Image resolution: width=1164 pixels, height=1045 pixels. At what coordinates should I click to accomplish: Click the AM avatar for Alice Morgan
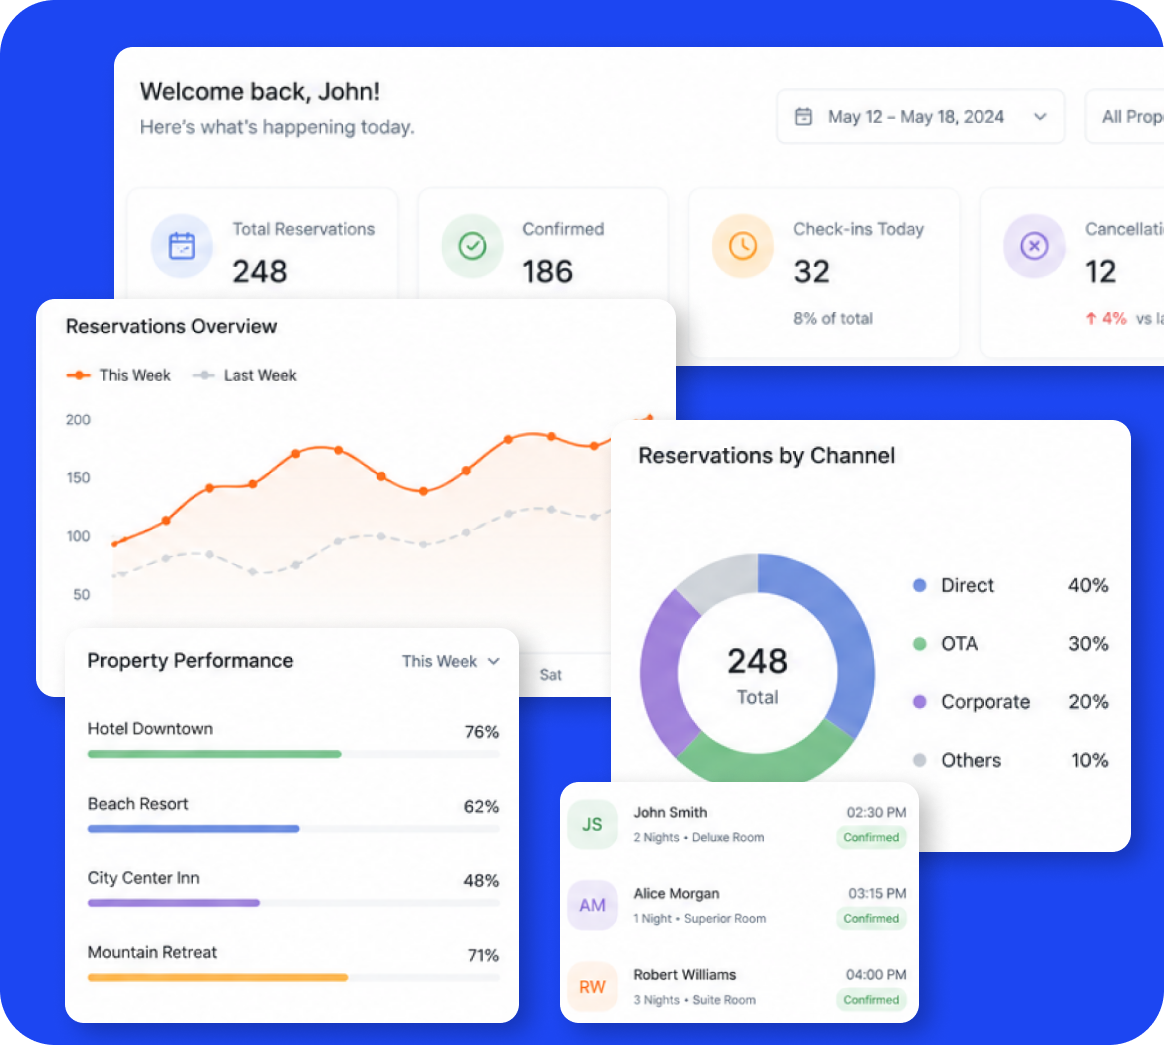[592, 905]
